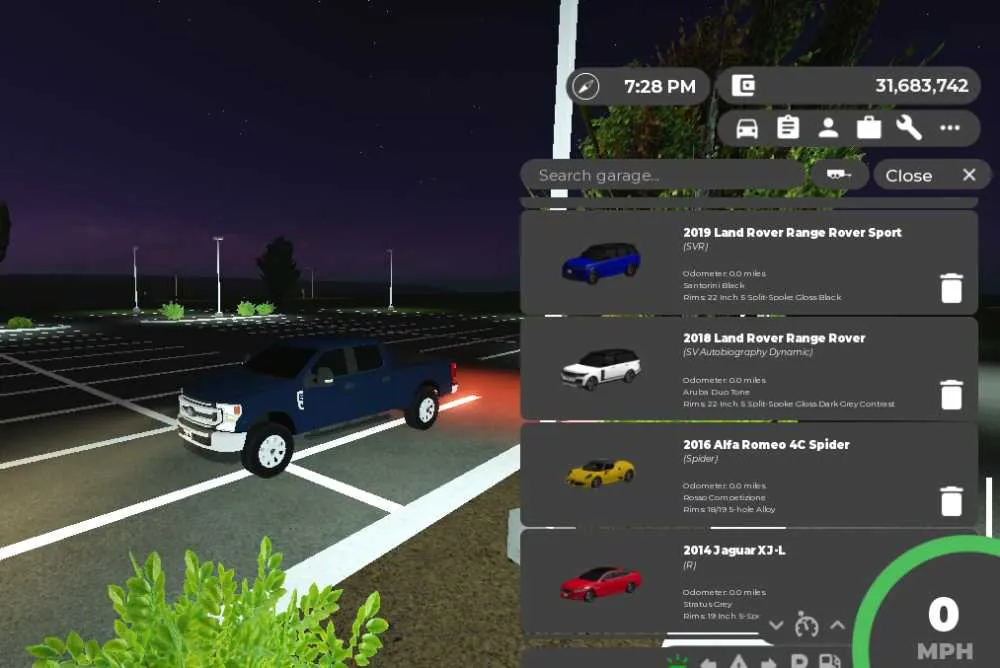Open the player profile person icon

coord(828,128)
